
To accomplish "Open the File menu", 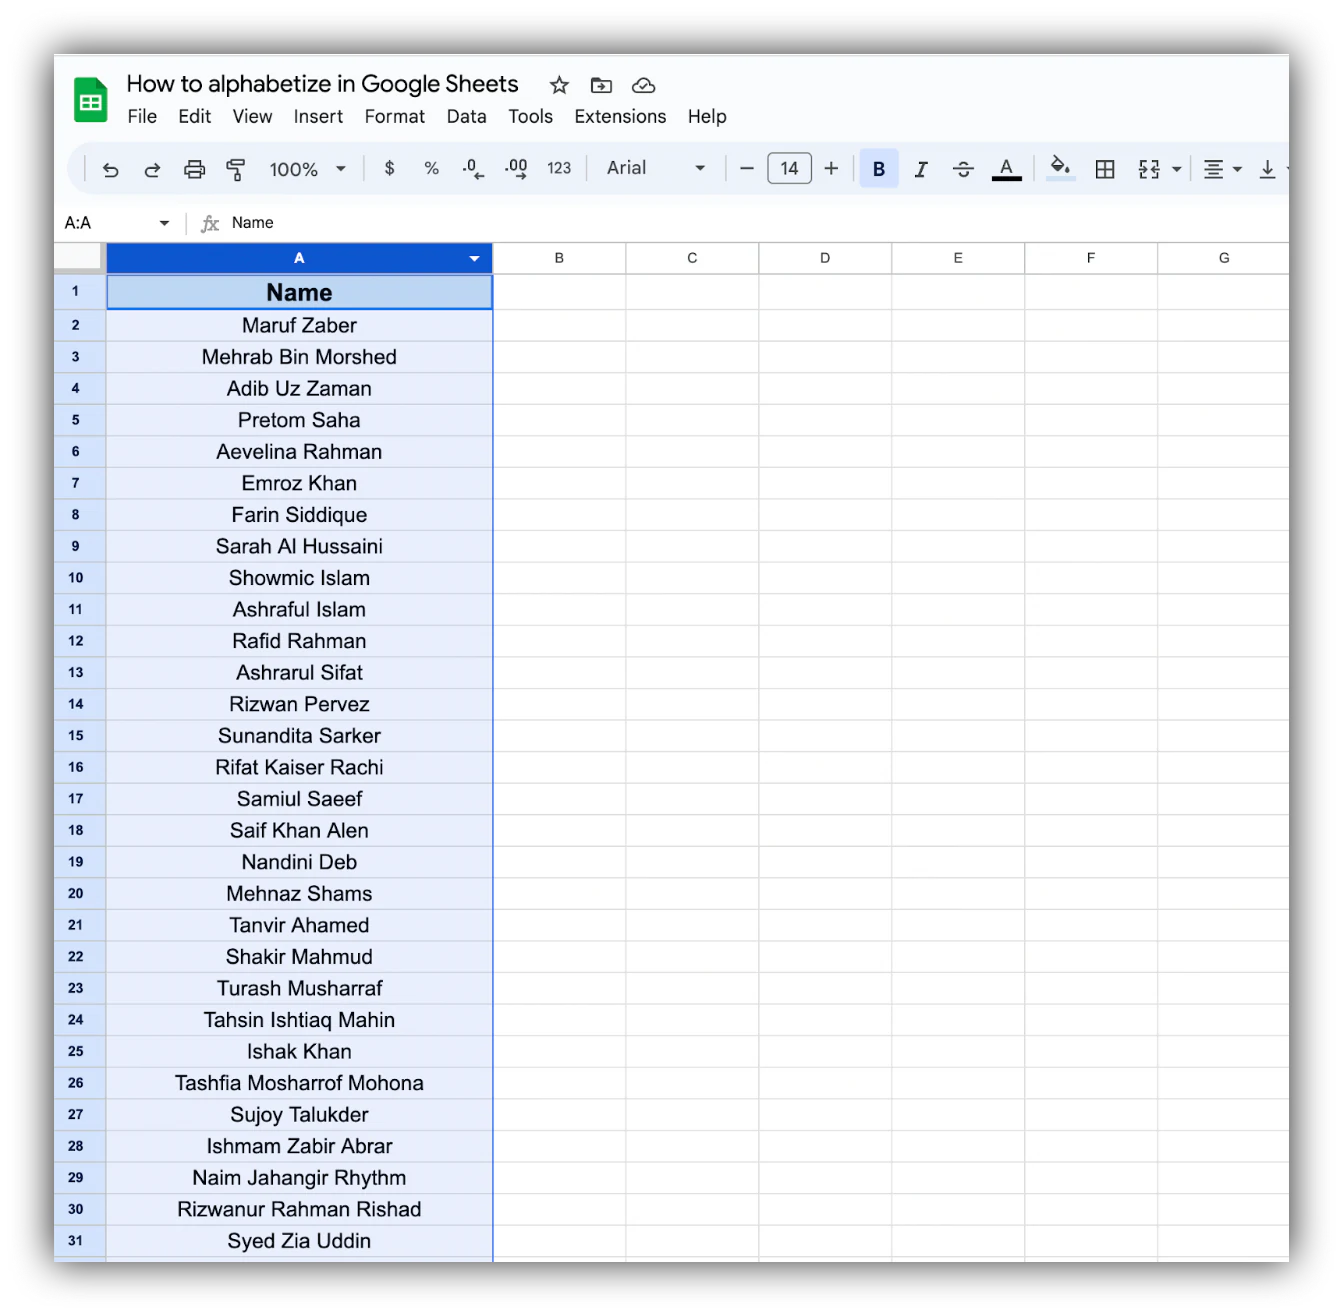I will click(x=142, y=116).
